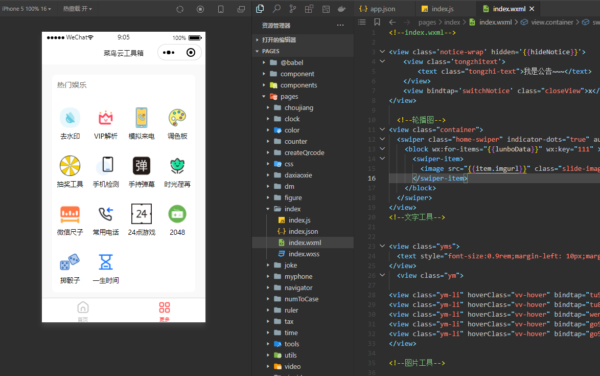
Task: Click the video folder
Action: (x=292, y=366)
